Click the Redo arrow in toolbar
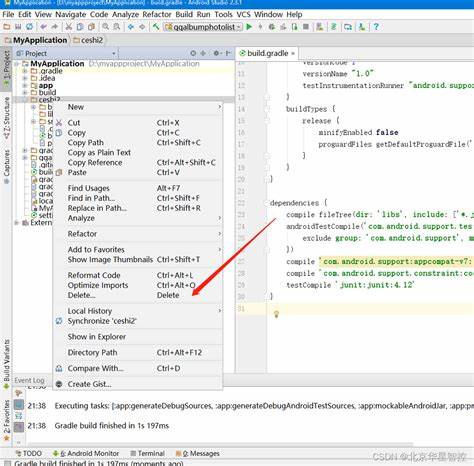The image size is (474, 466). (x=54, y=27)
